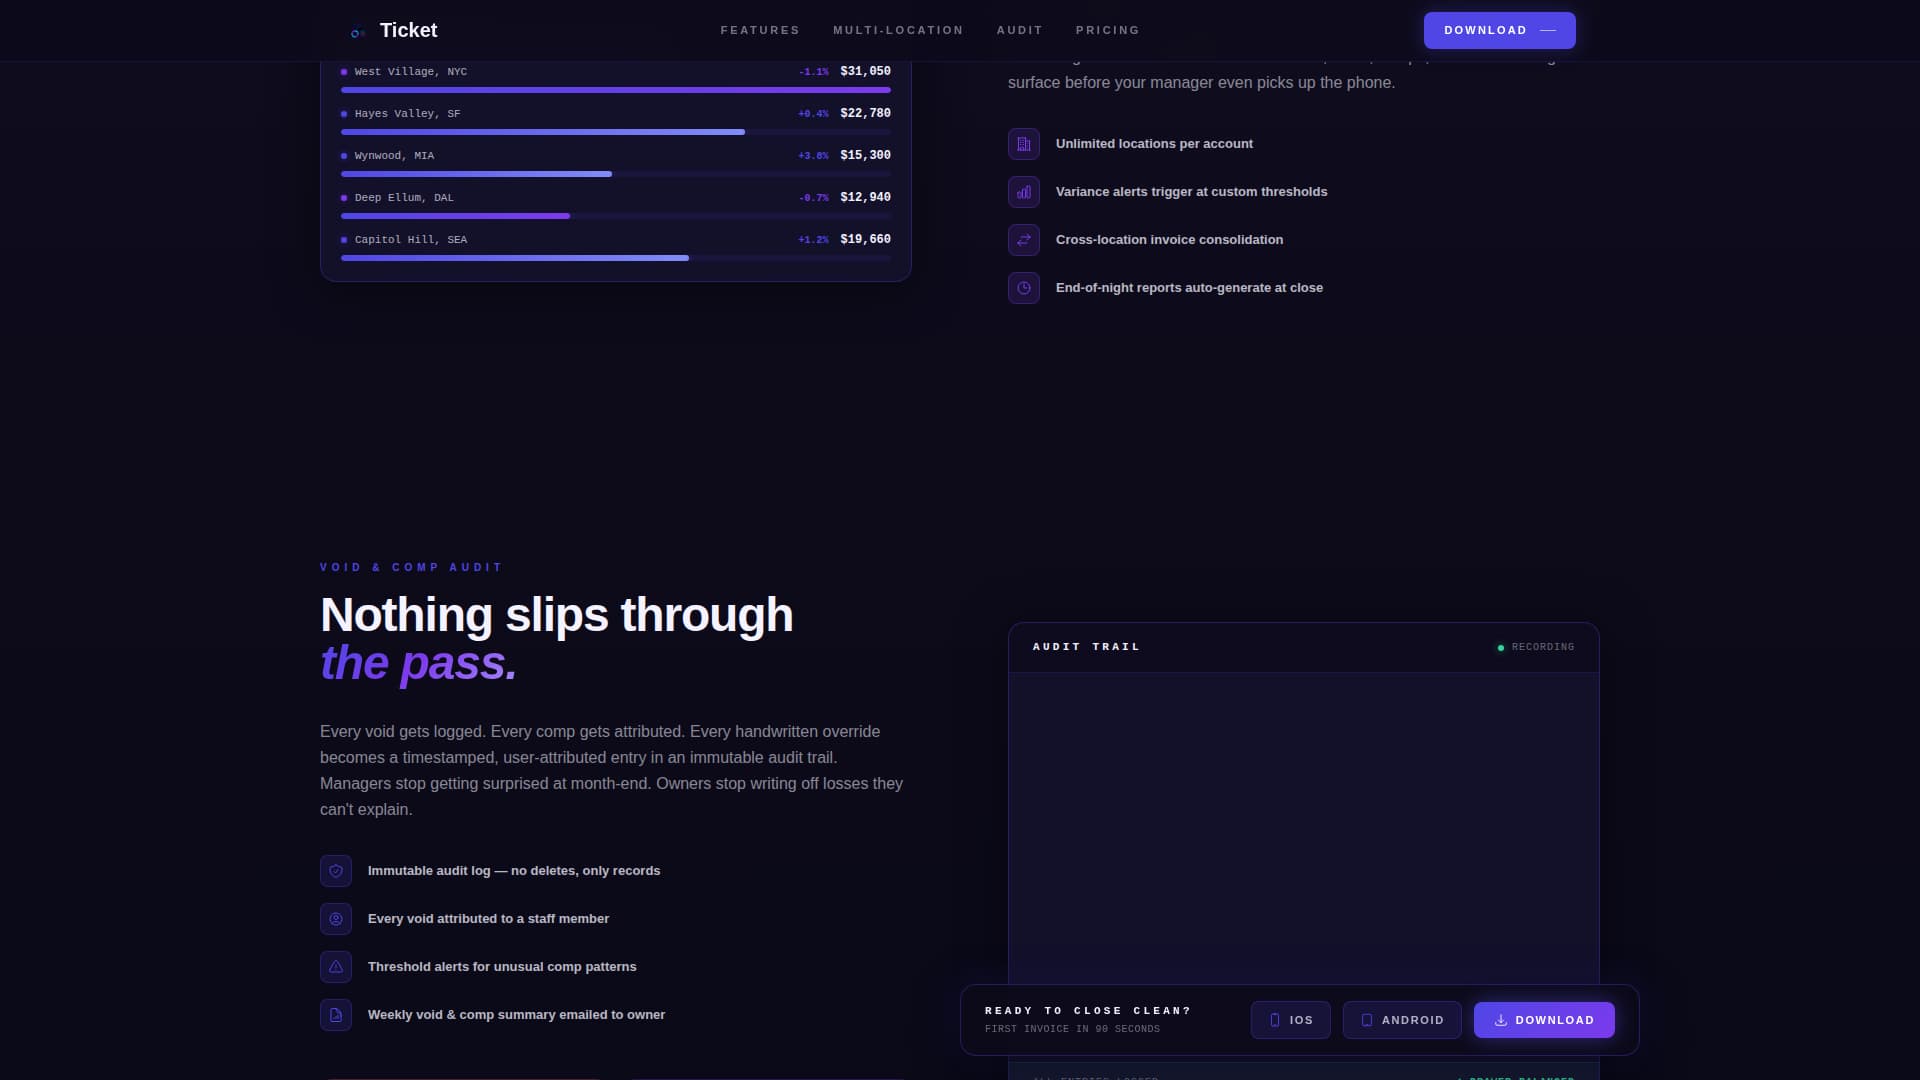Click the Download button in the bottom bar
The image size is (1920, 1080).
click(x=1544, y=1020)
